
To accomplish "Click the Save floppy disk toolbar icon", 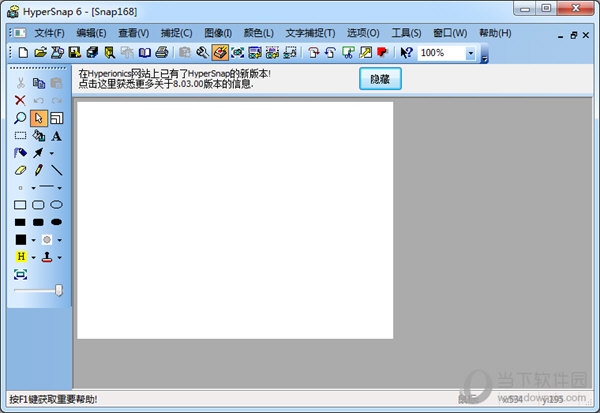I will (x=75, y=52).
